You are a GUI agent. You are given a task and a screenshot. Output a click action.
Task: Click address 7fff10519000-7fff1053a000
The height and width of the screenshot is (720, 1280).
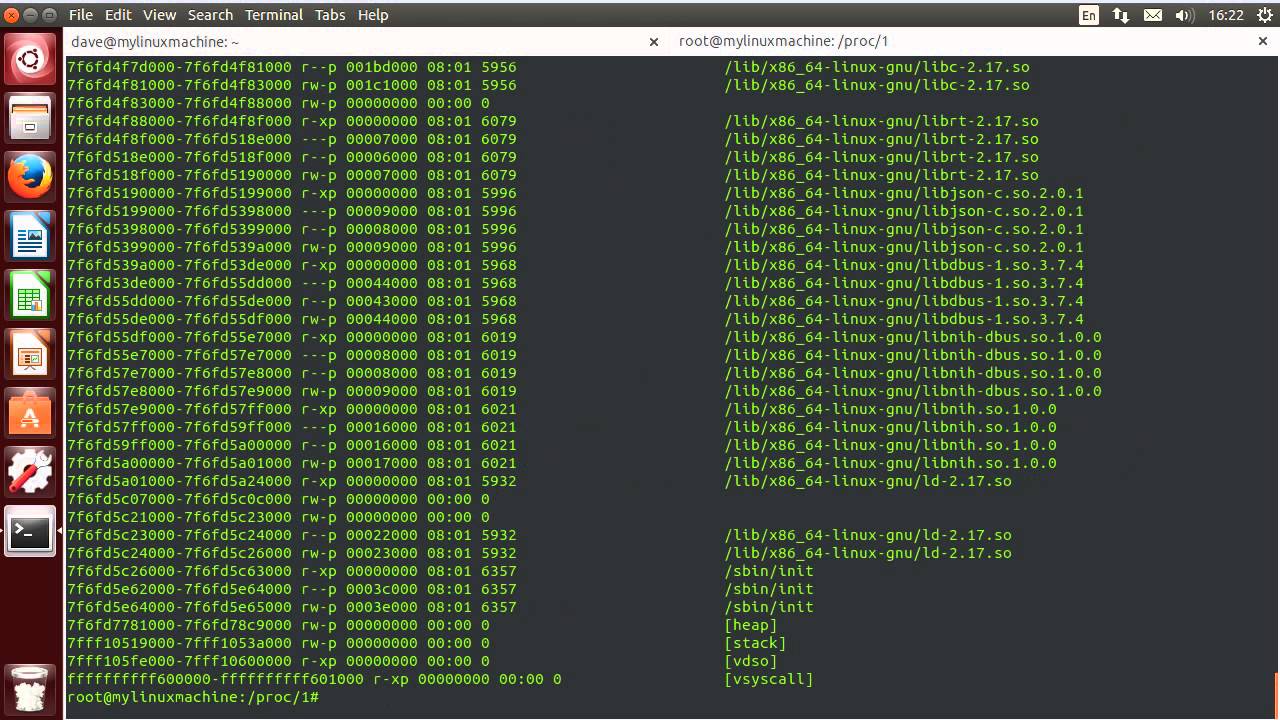pyautogui.click(x=179, y=643)
